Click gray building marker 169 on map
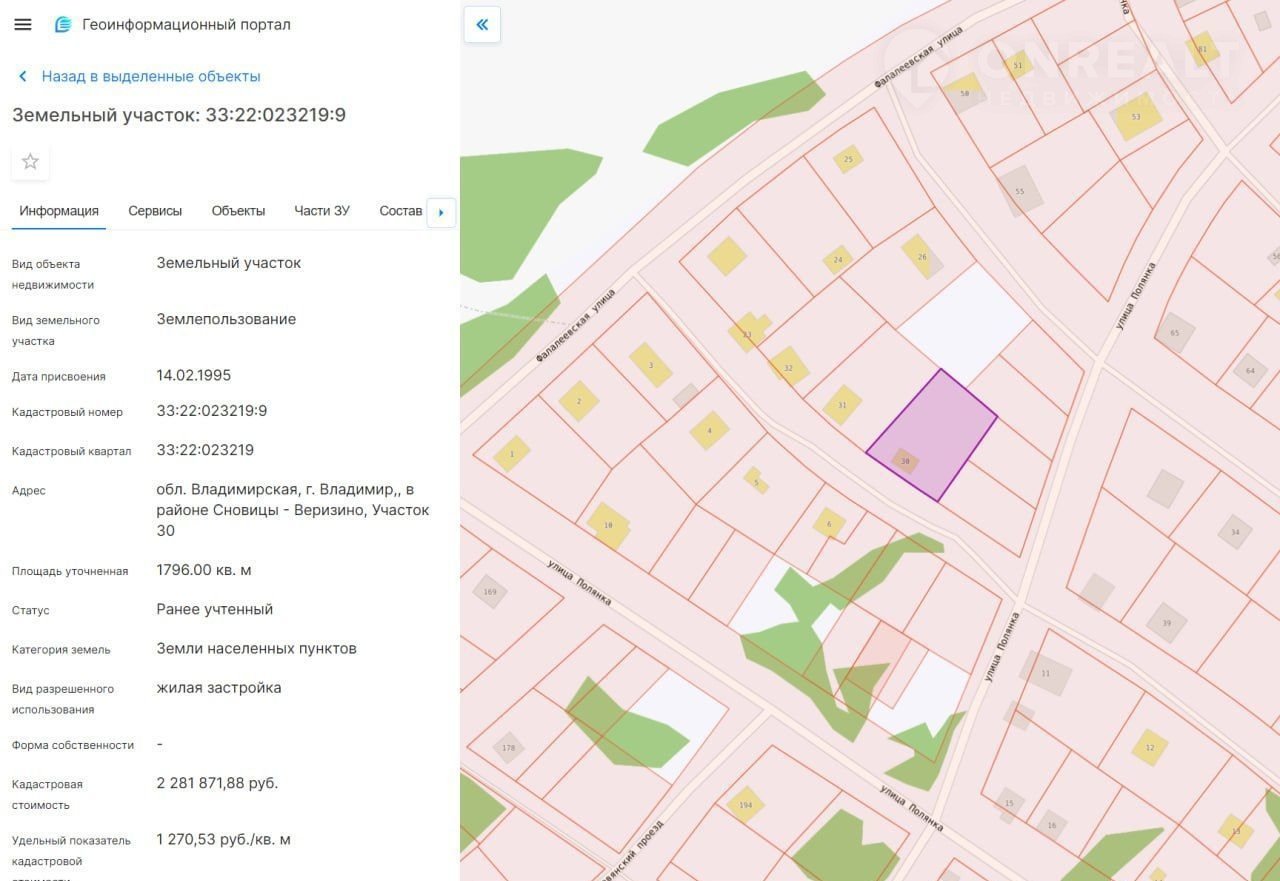The width and height of the screenshot is (1280, 881). click(489, 592)
